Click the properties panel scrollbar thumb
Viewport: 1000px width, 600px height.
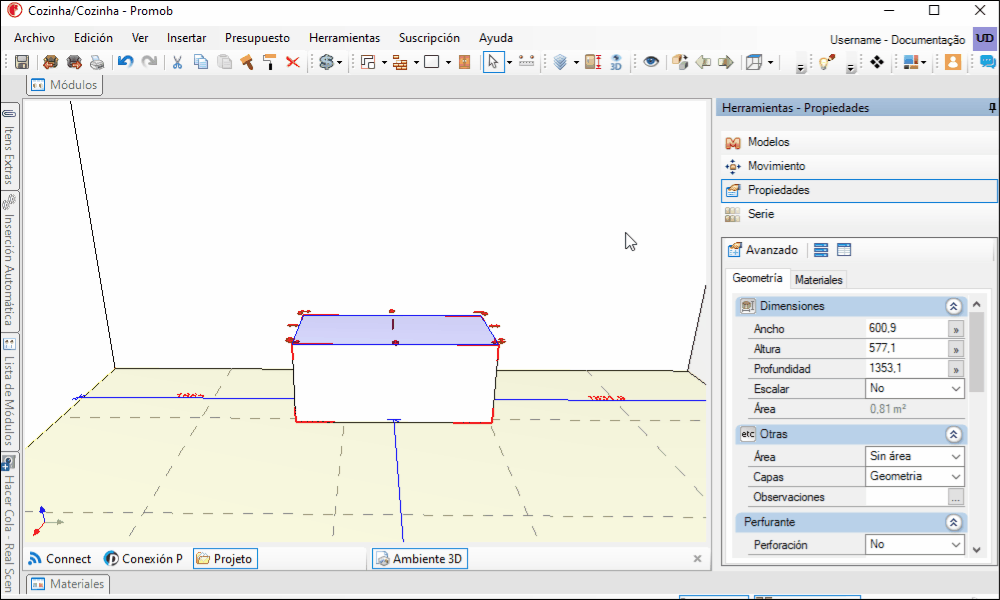[x=976, y=351]
